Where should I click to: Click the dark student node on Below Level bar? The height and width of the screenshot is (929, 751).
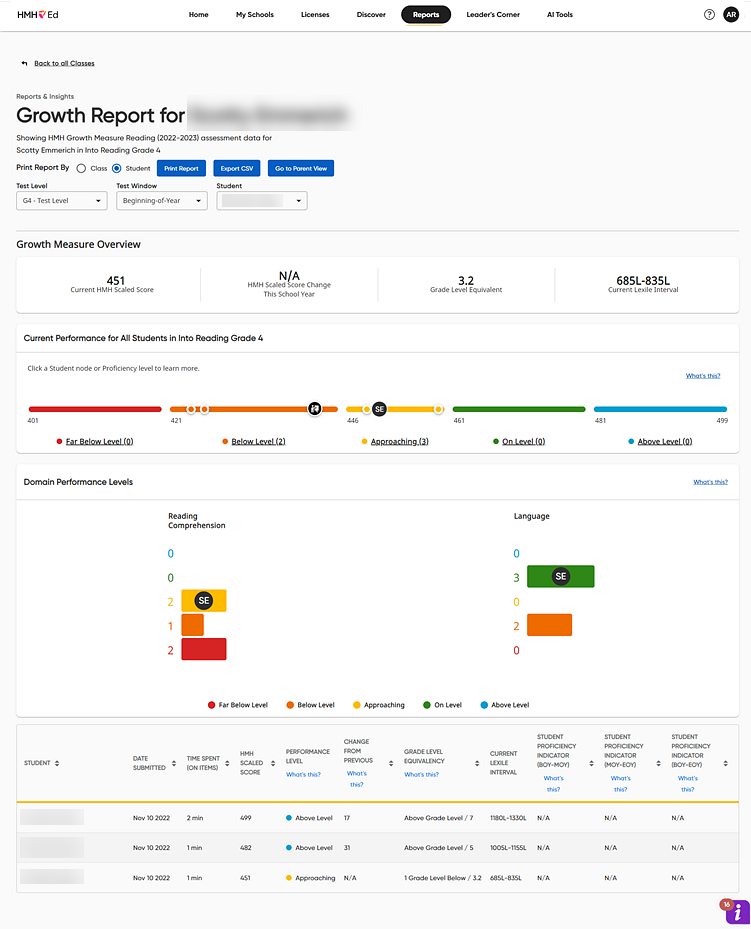[x=314, y=409]
